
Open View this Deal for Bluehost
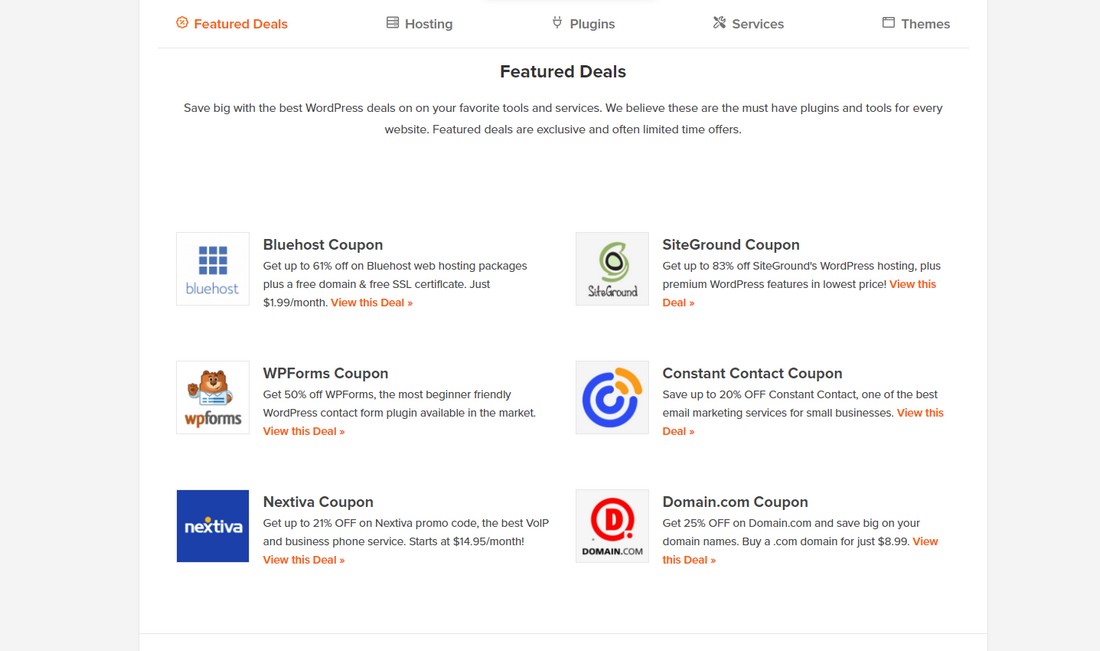[372, 303]
